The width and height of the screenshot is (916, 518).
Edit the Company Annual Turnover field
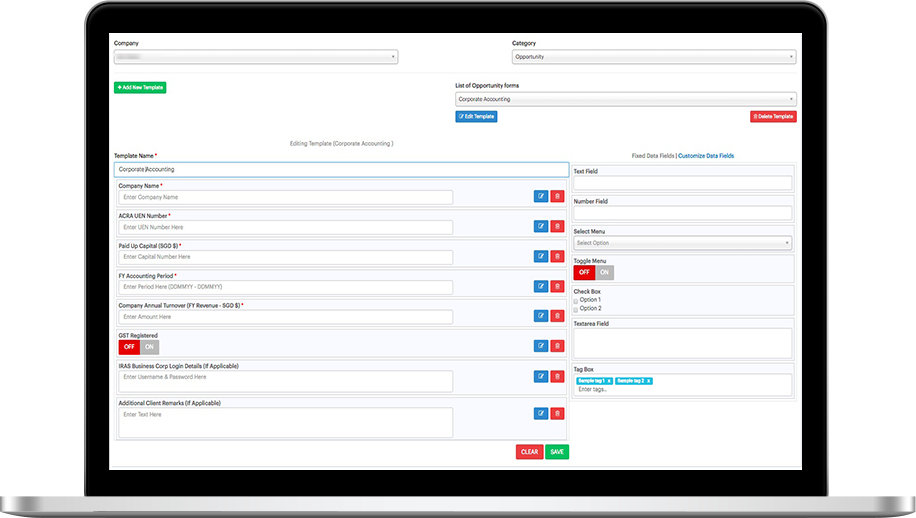[x=540, y=316]
